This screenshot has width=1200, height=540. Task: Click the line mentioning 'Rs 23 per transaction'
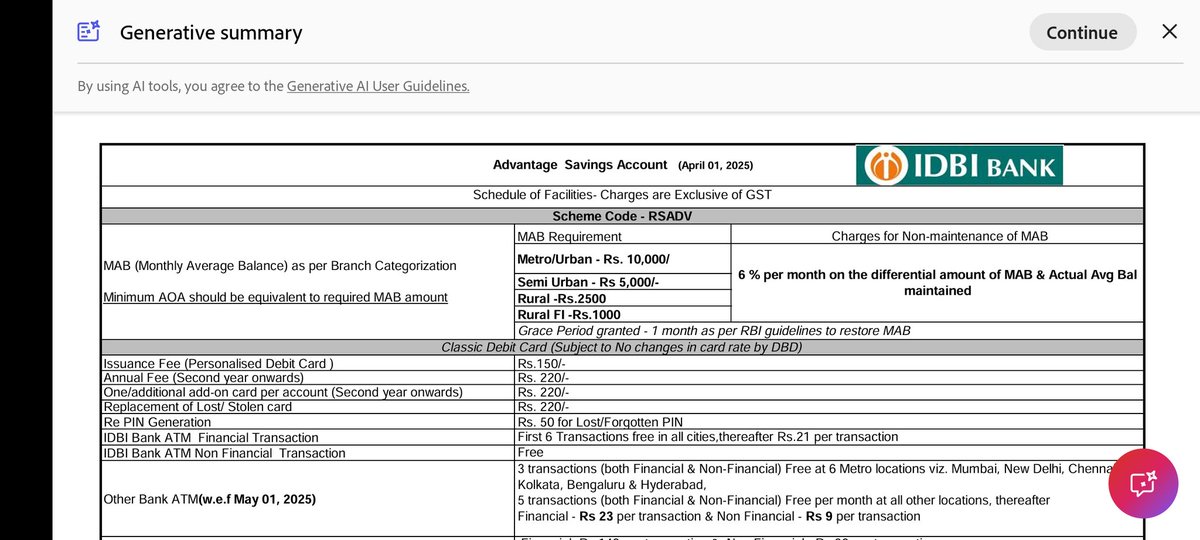tap(719, 516)
